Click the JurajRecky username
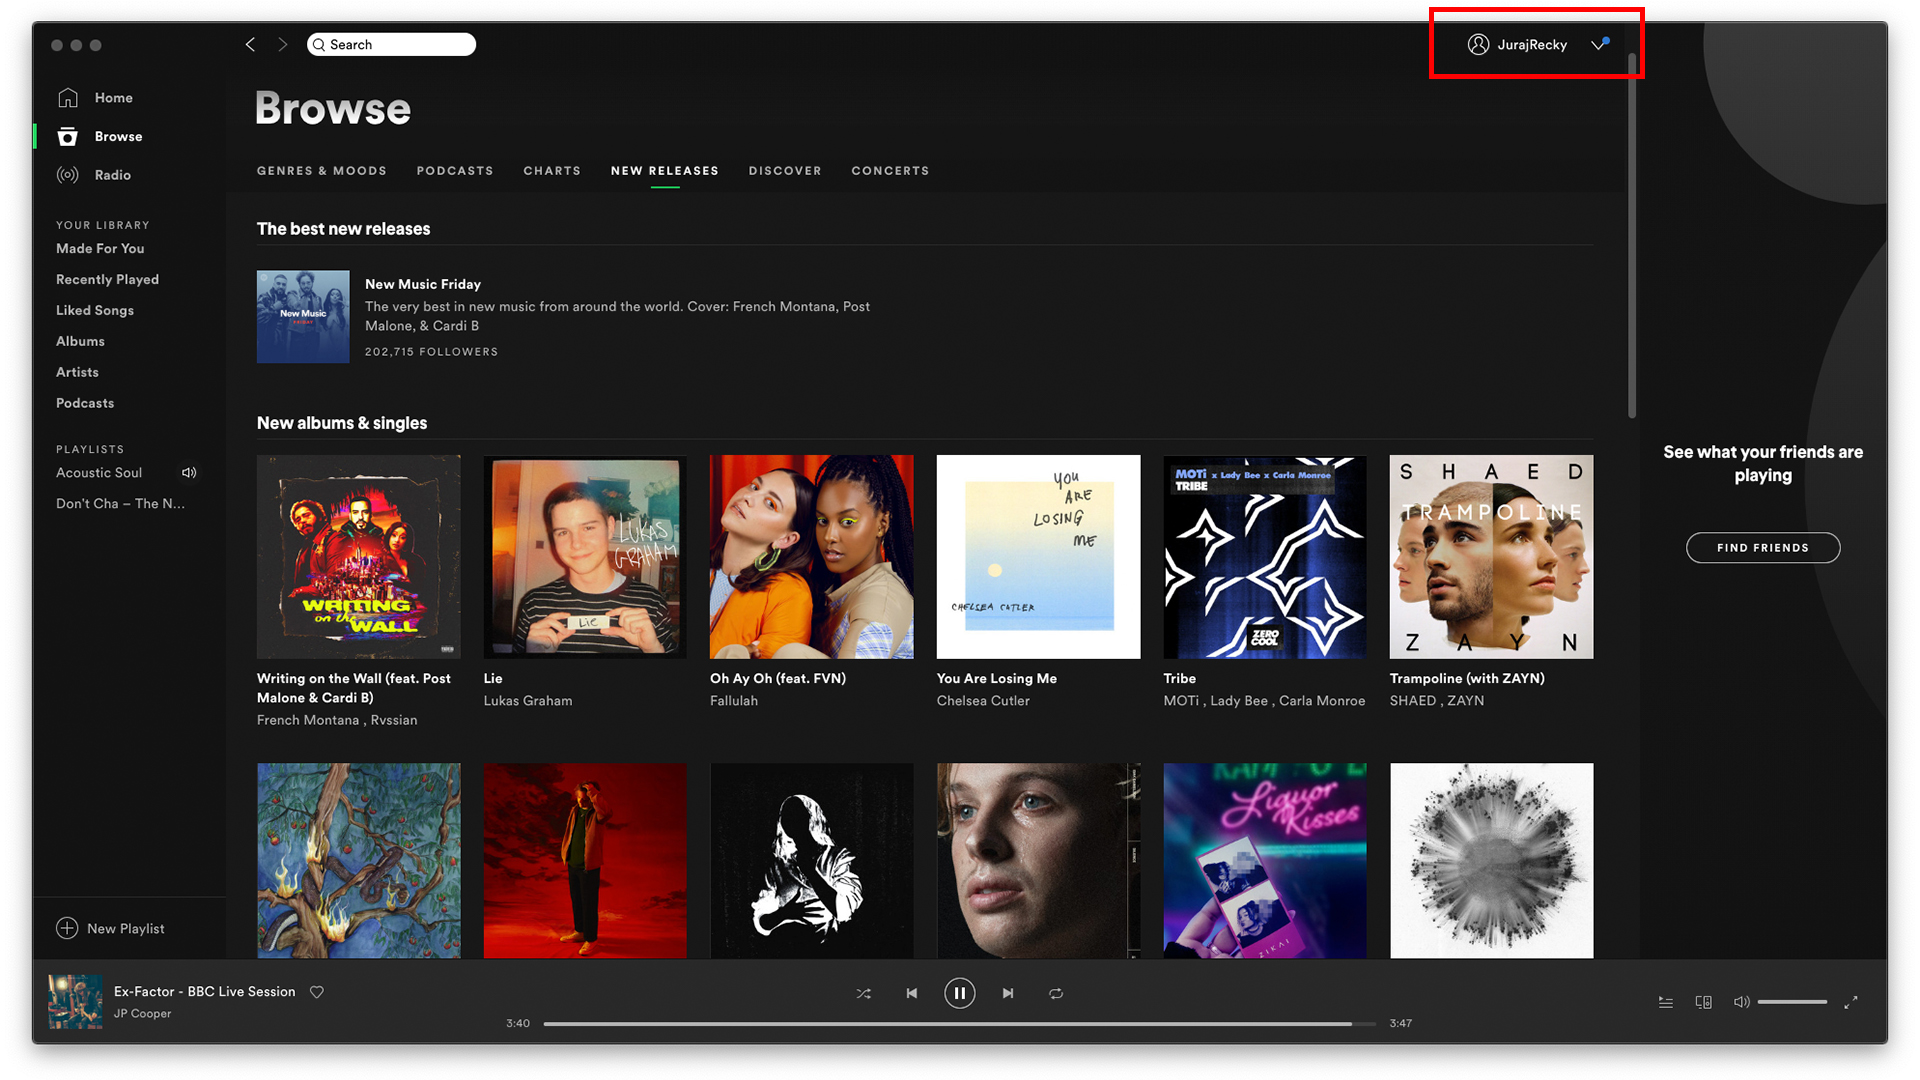 tap(1532, 45)
